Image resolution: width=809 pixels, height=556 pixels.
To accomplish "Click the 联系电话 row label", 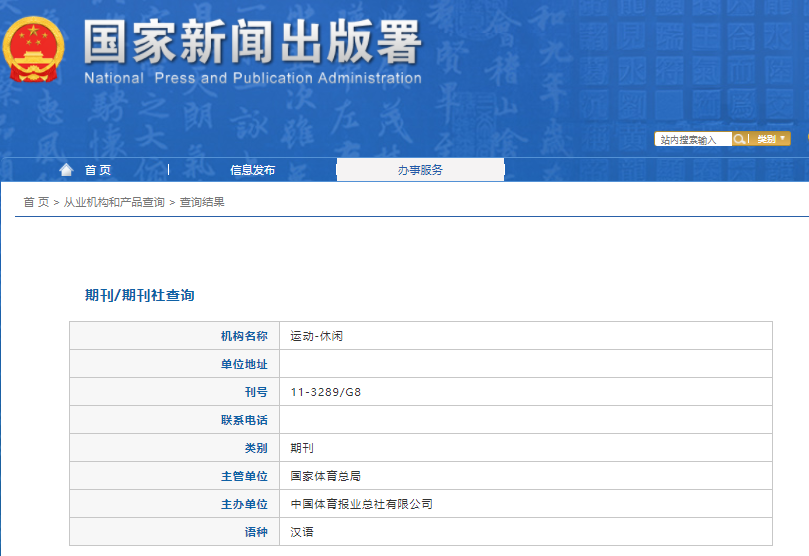I will [x=244, y=420].
